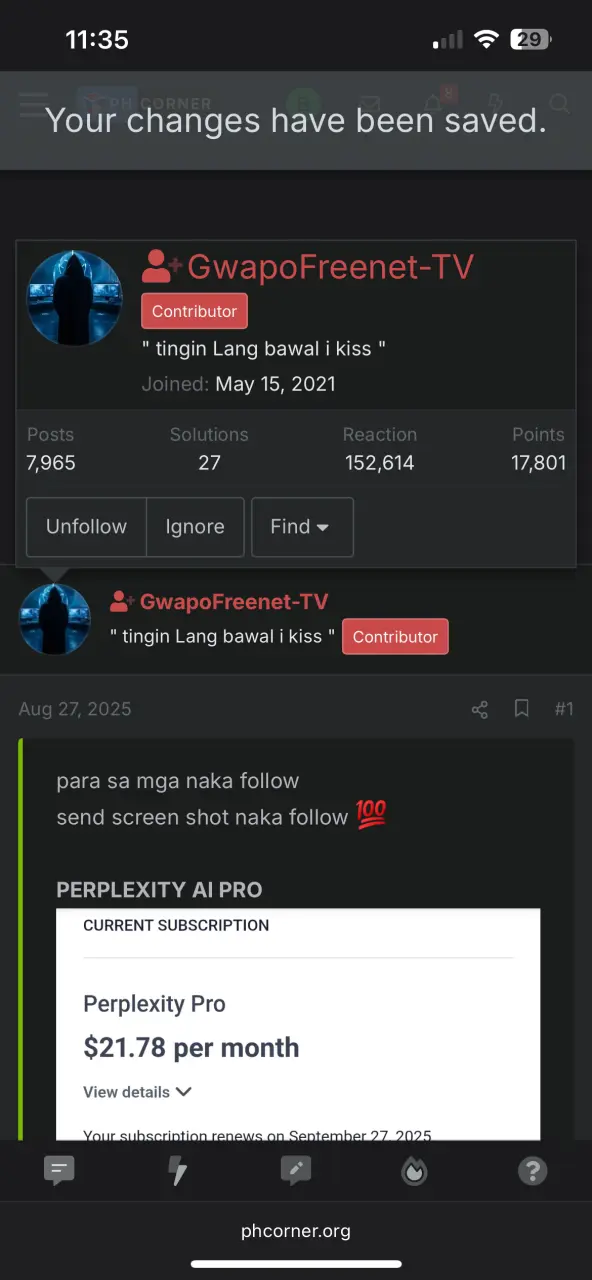Tap the small avatar in post header
This screenshot has width=592, height=1280.
tap(55, 620)
